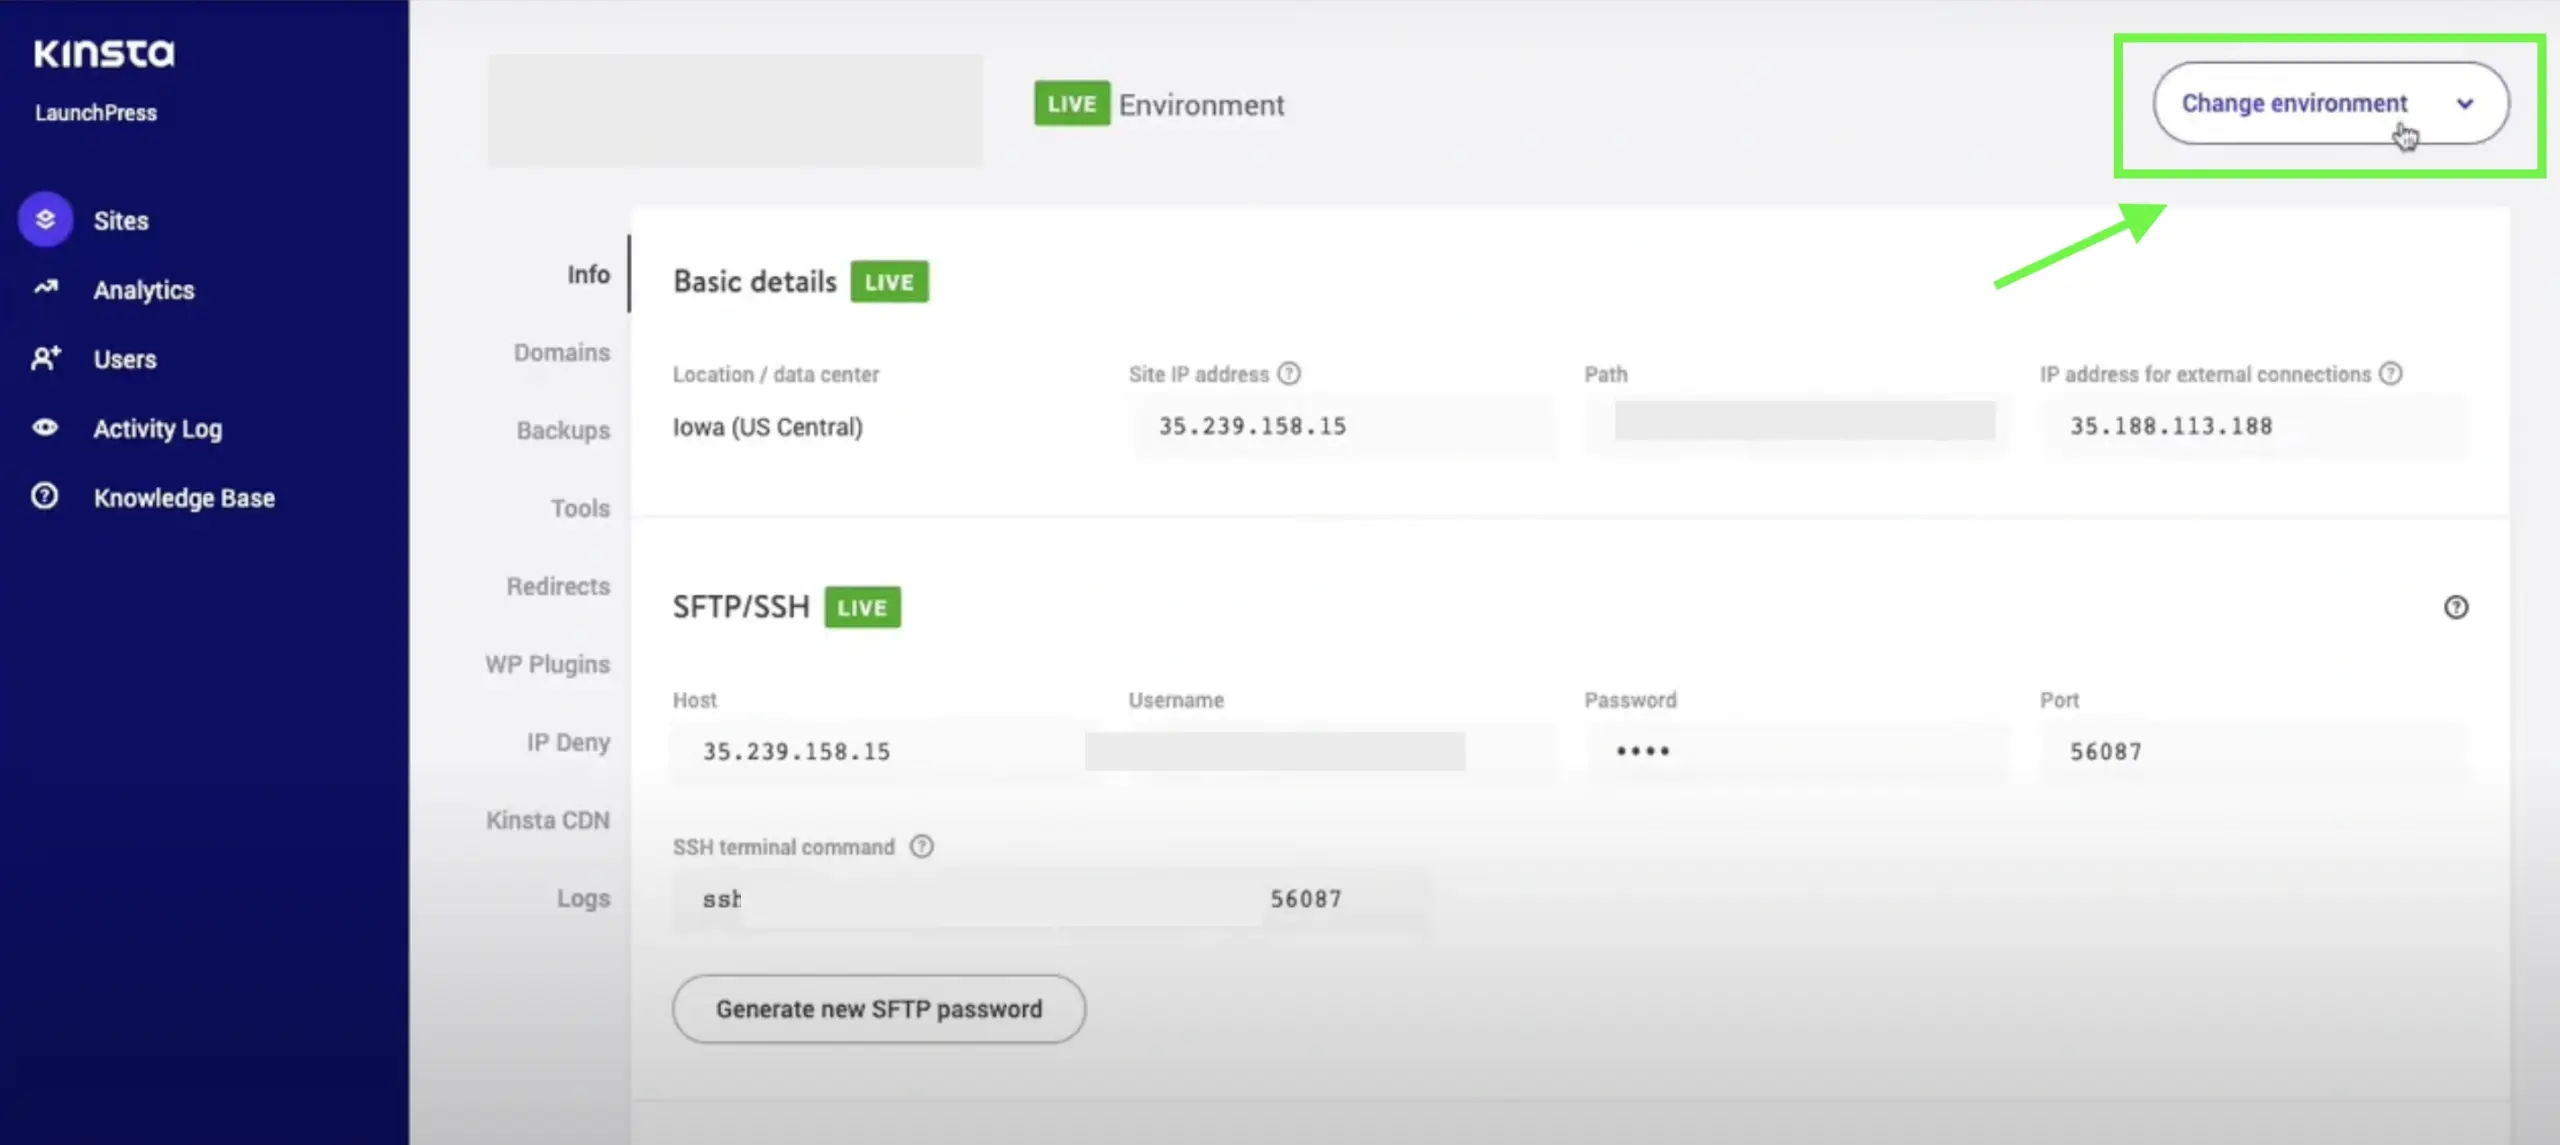Click the LIVE badge next to Environment
Image resolution: width=2560 pixels, height=1145 pixels.
coord(1072,104)
